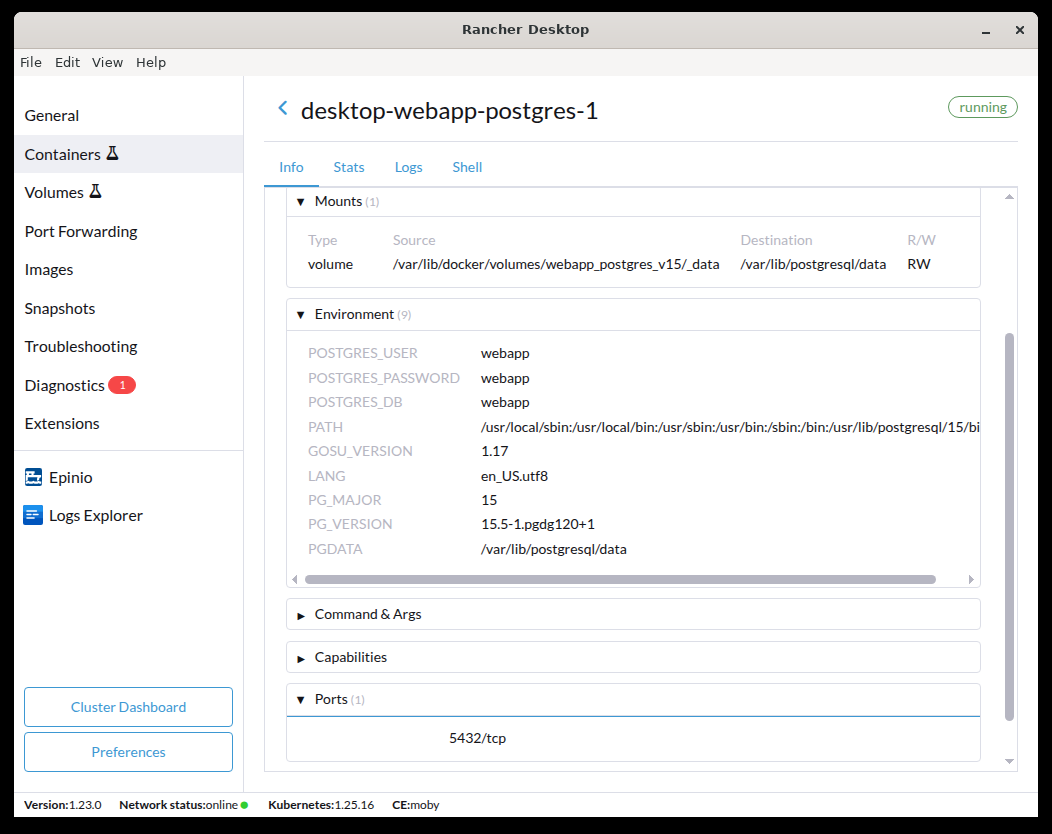
Task: Click the flask icon beside Volumes
Action: (95, 192)
